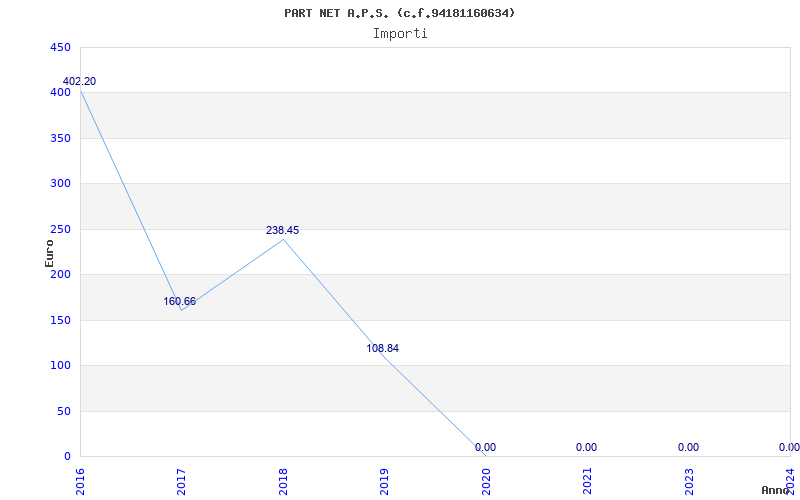
Task: Click the 238.45 peak value label
Action: [282, 231]
